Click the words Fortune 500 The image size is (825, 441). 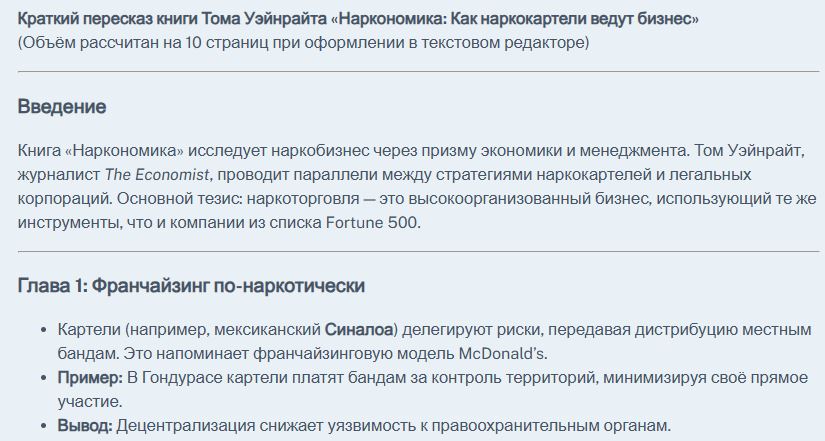pyautogui.click(x=372, y=223)
